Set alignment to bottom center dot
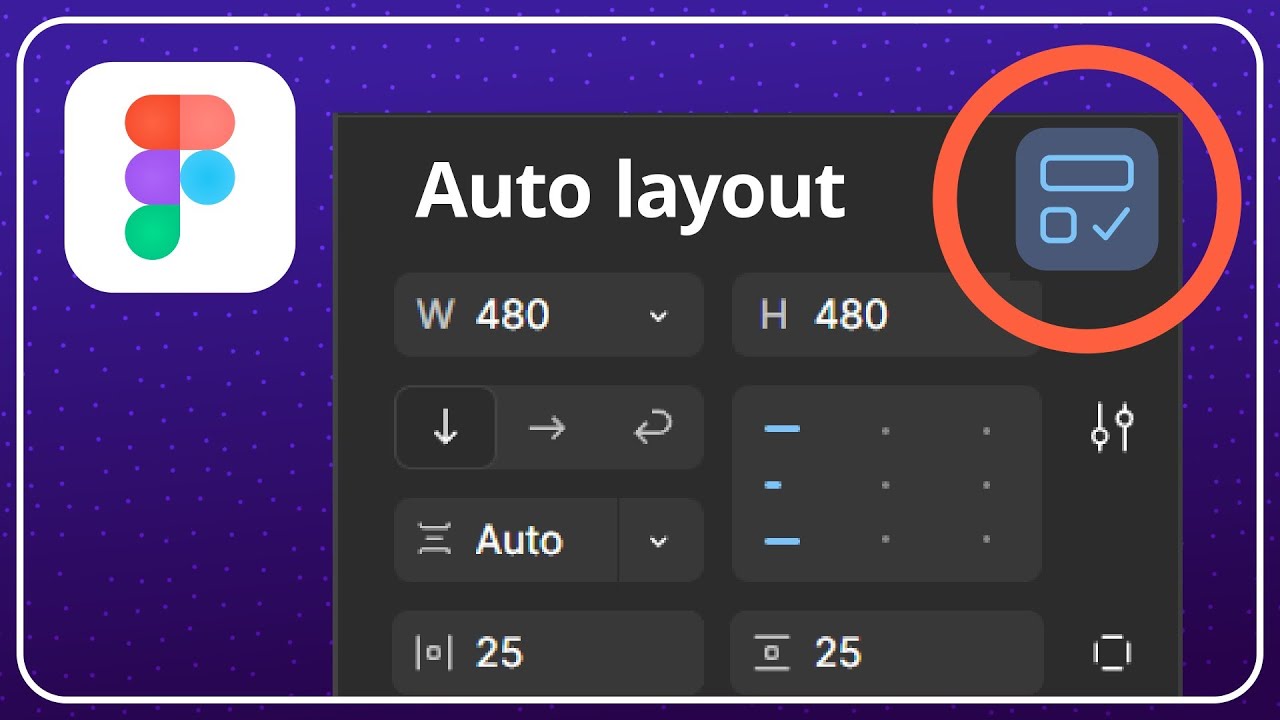Viewport: 1280px width, 720px height. 886,539
